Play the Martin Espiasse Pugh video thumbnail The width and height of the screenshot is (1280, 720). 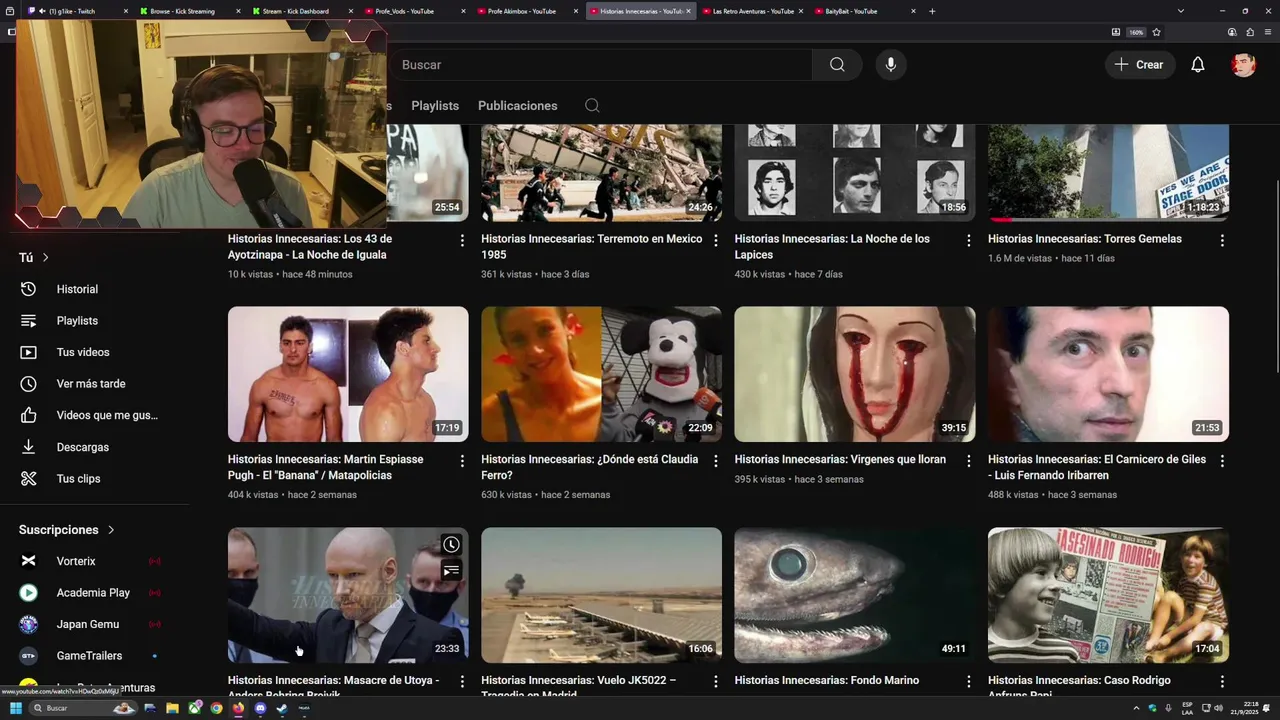pos(348,374)
